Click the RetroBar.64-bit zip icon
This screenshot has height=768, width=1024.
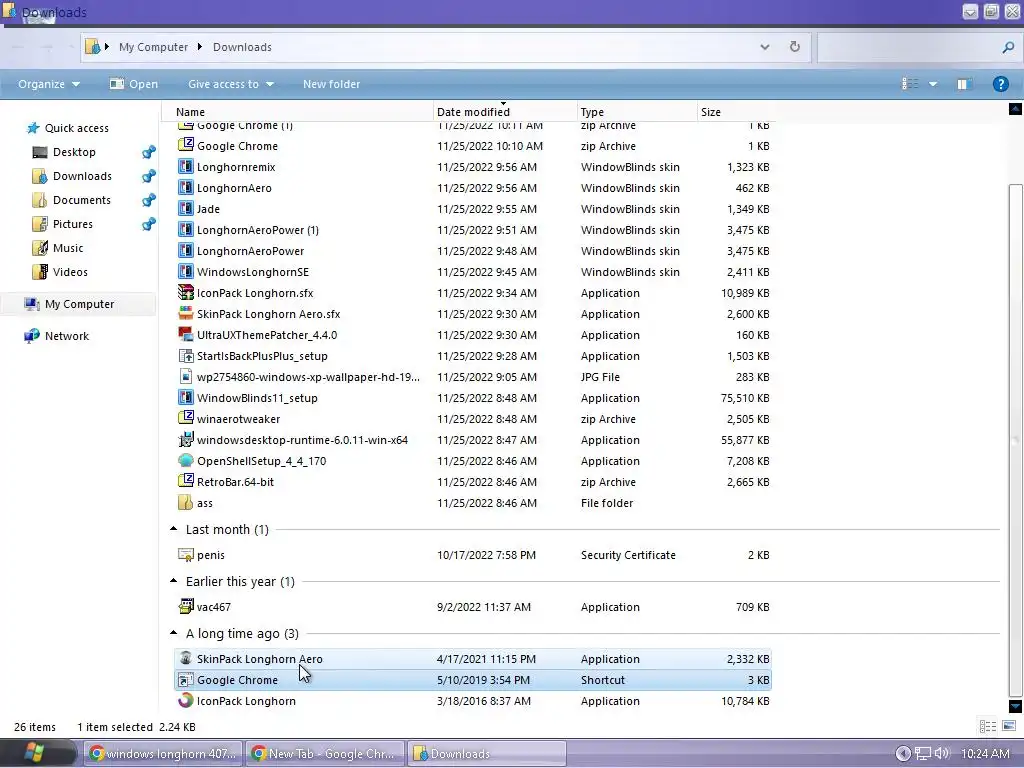(185, 481)
